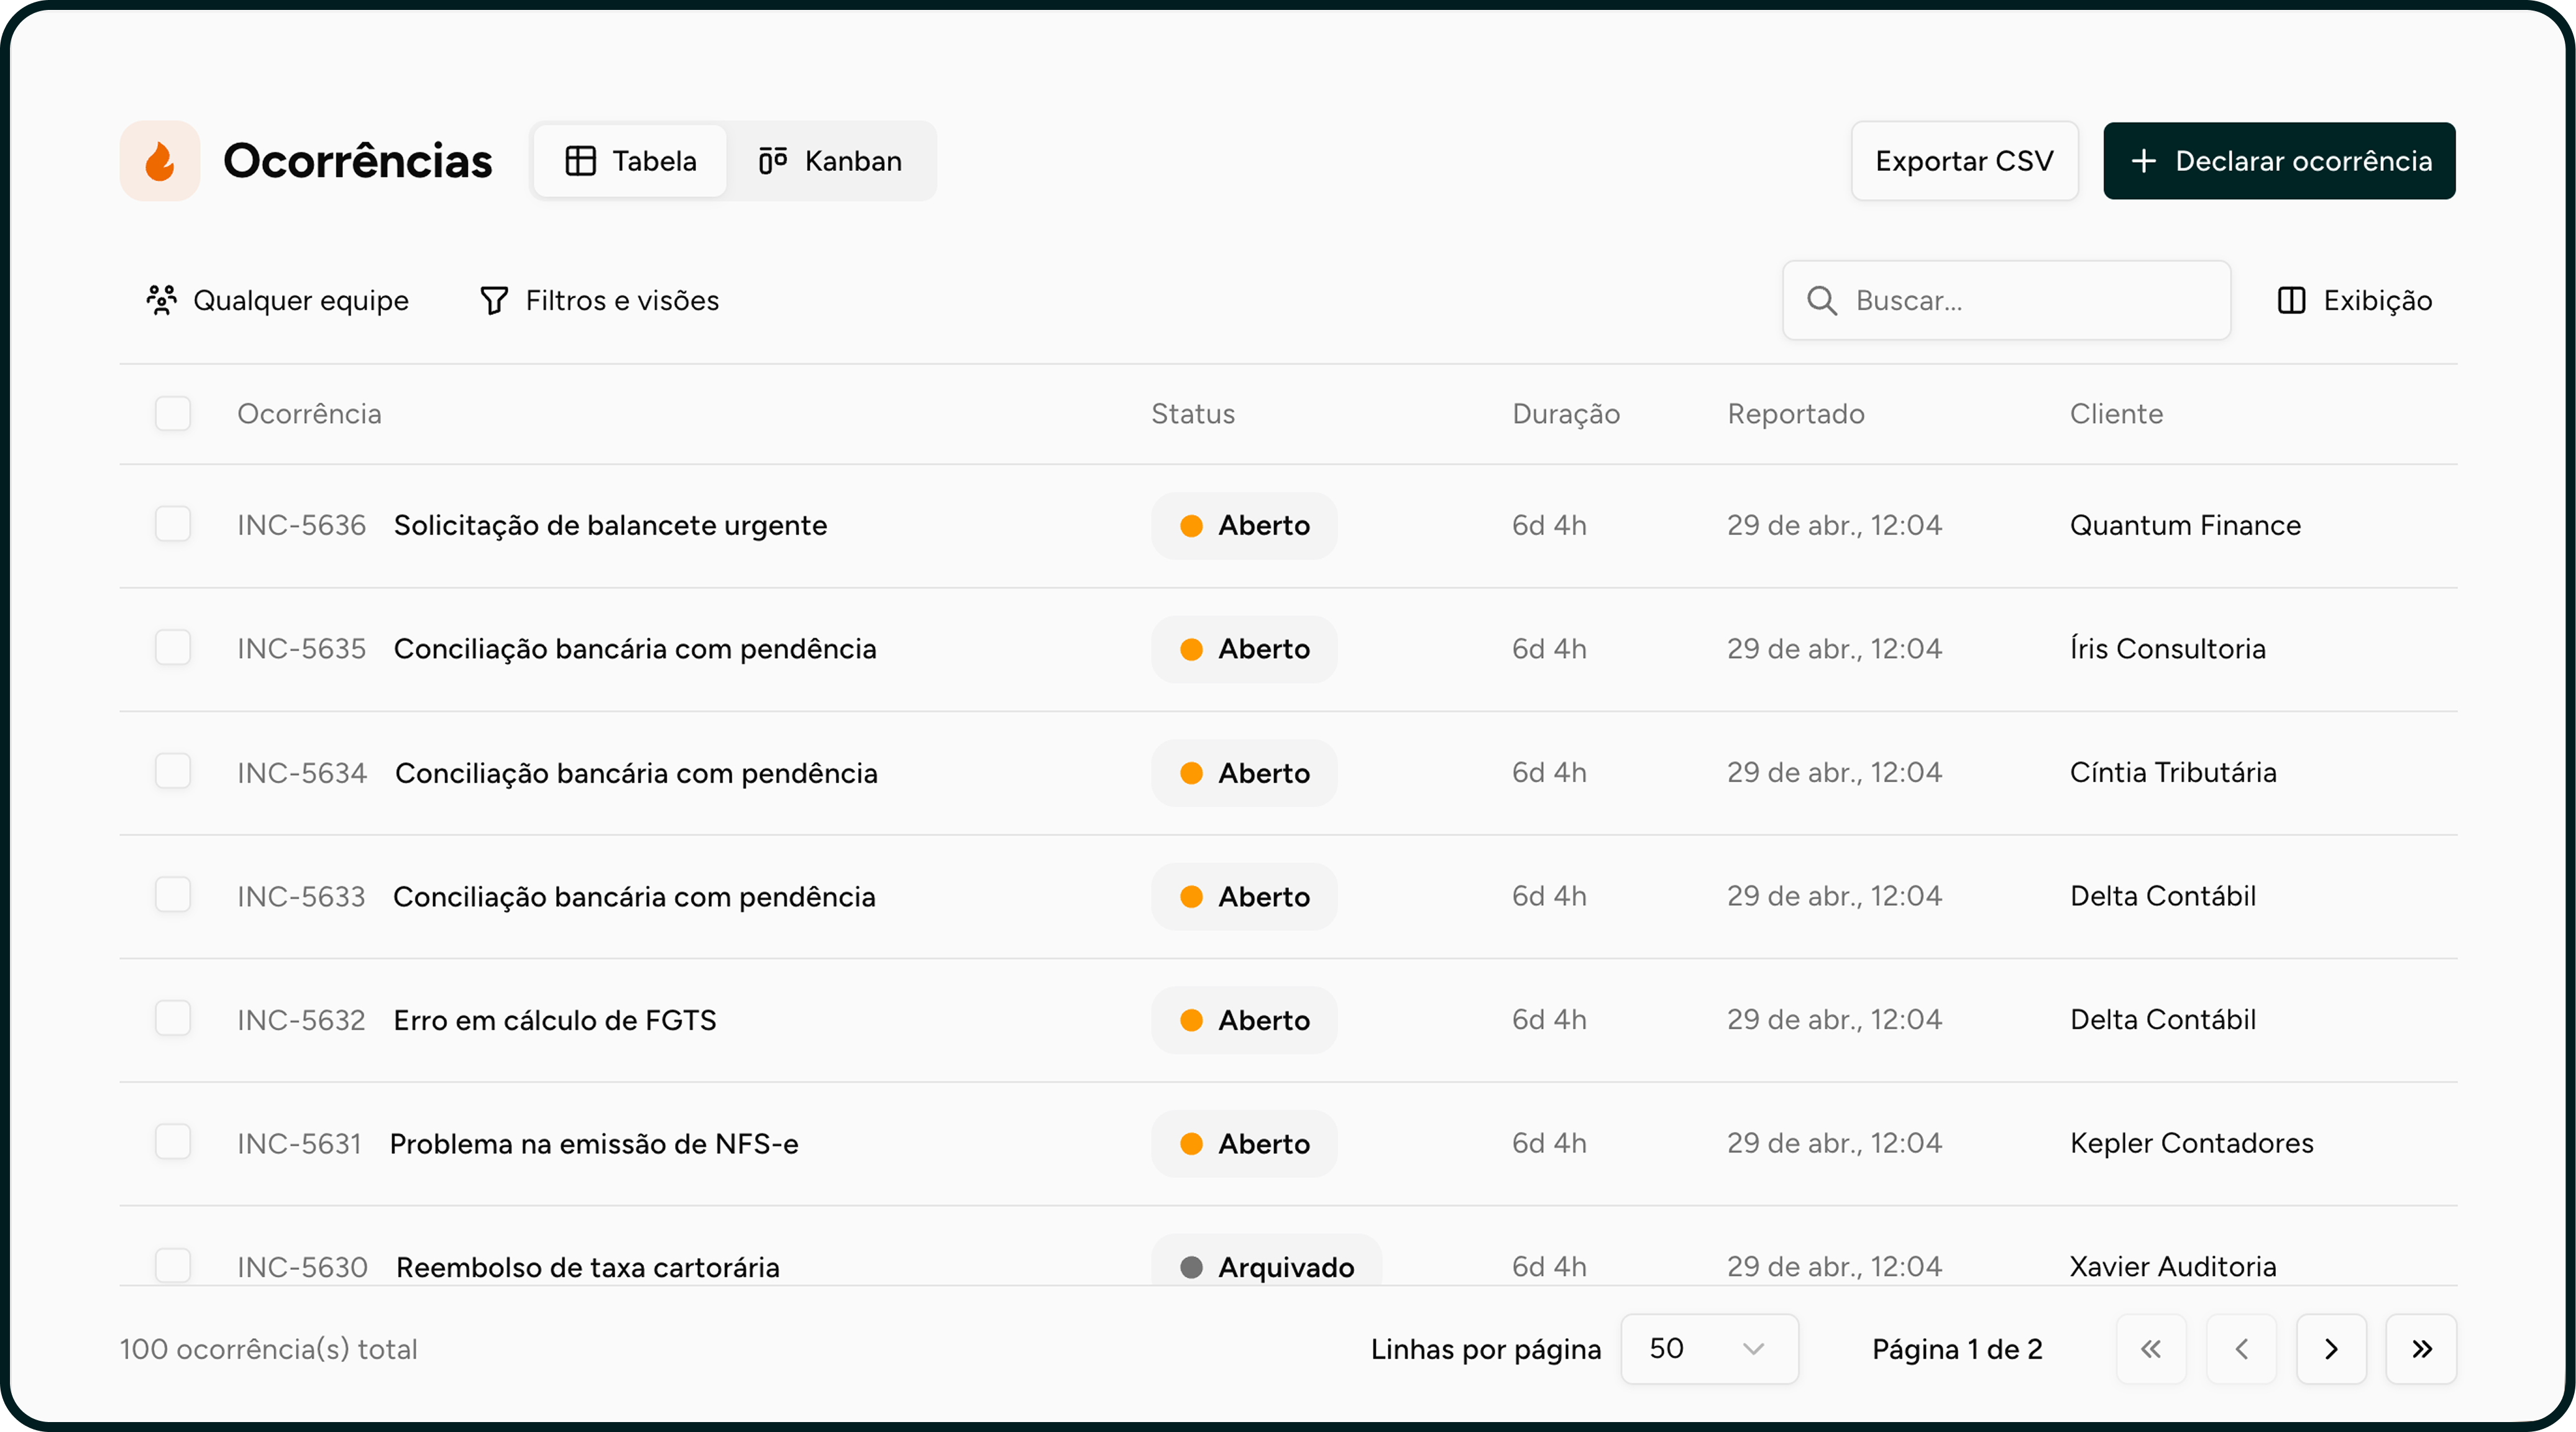The width and height of the screenshot is (2576, 1432).
Task: Click the INC-5632 identifier
Action: coord(301,1020)
